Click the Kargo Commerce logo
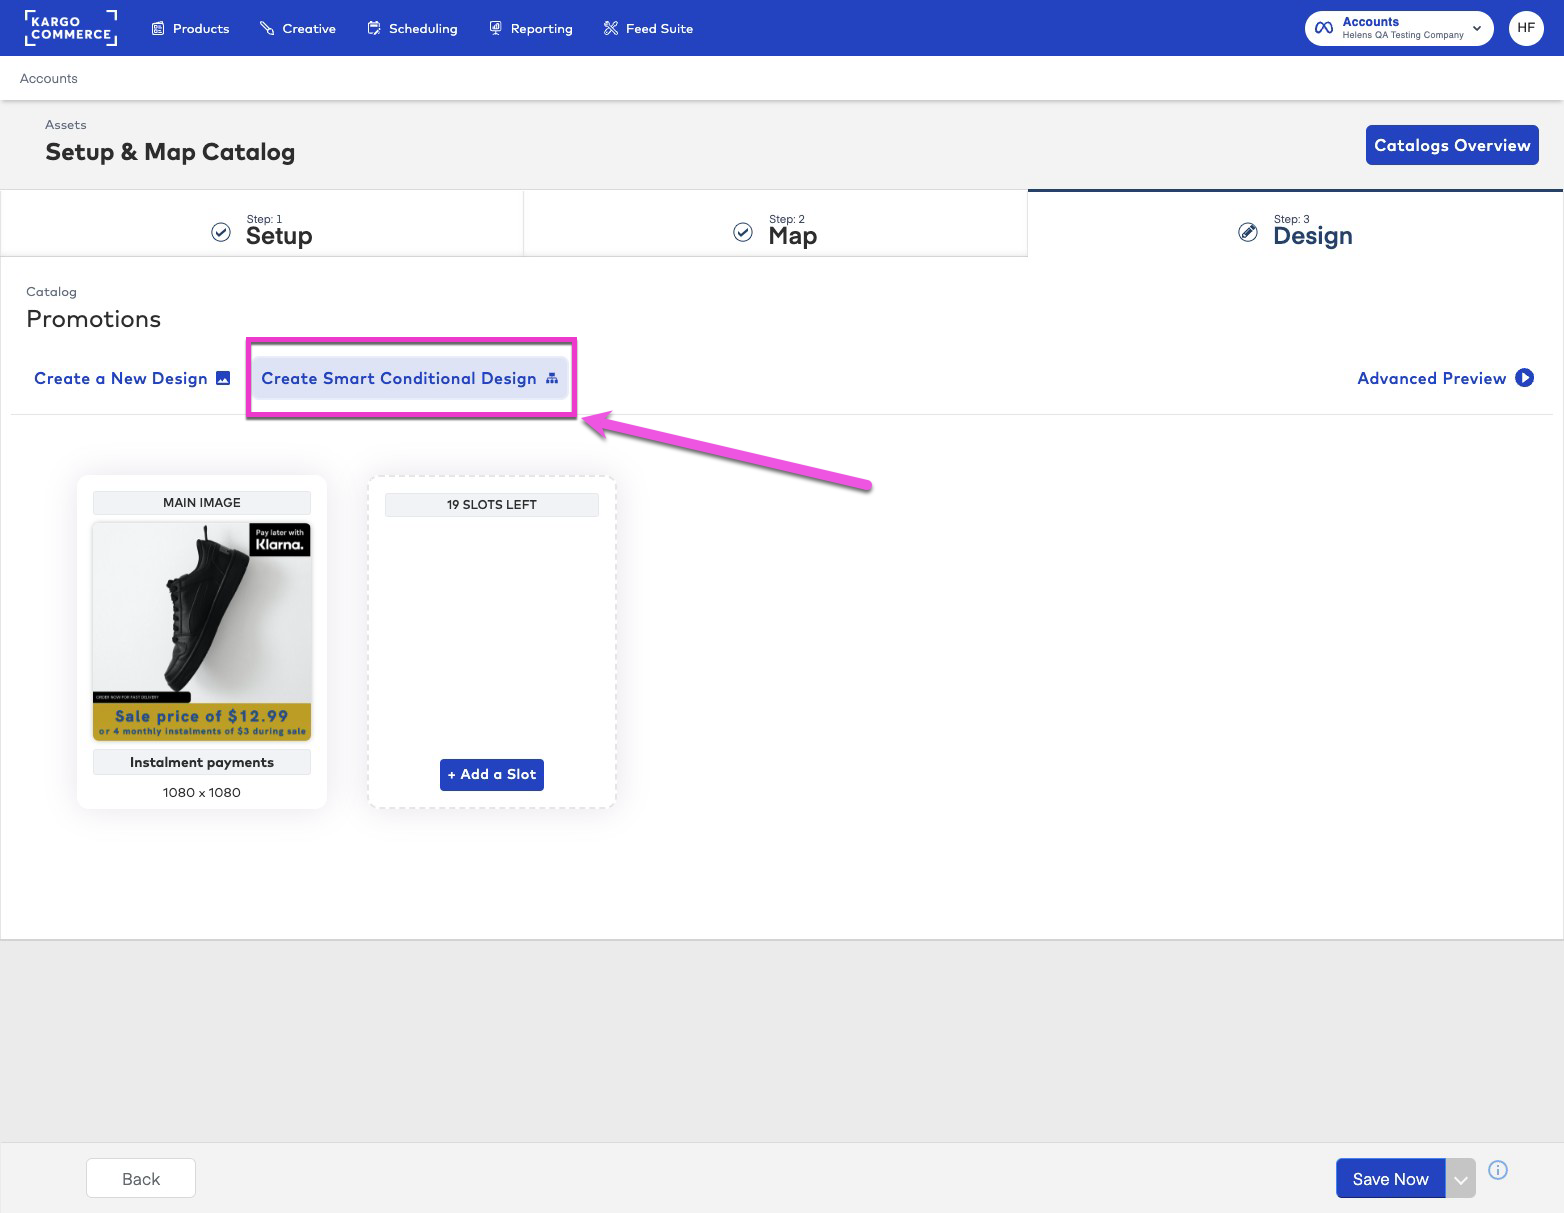Viewport: 1564px width, 1213px height. (70, 28)
